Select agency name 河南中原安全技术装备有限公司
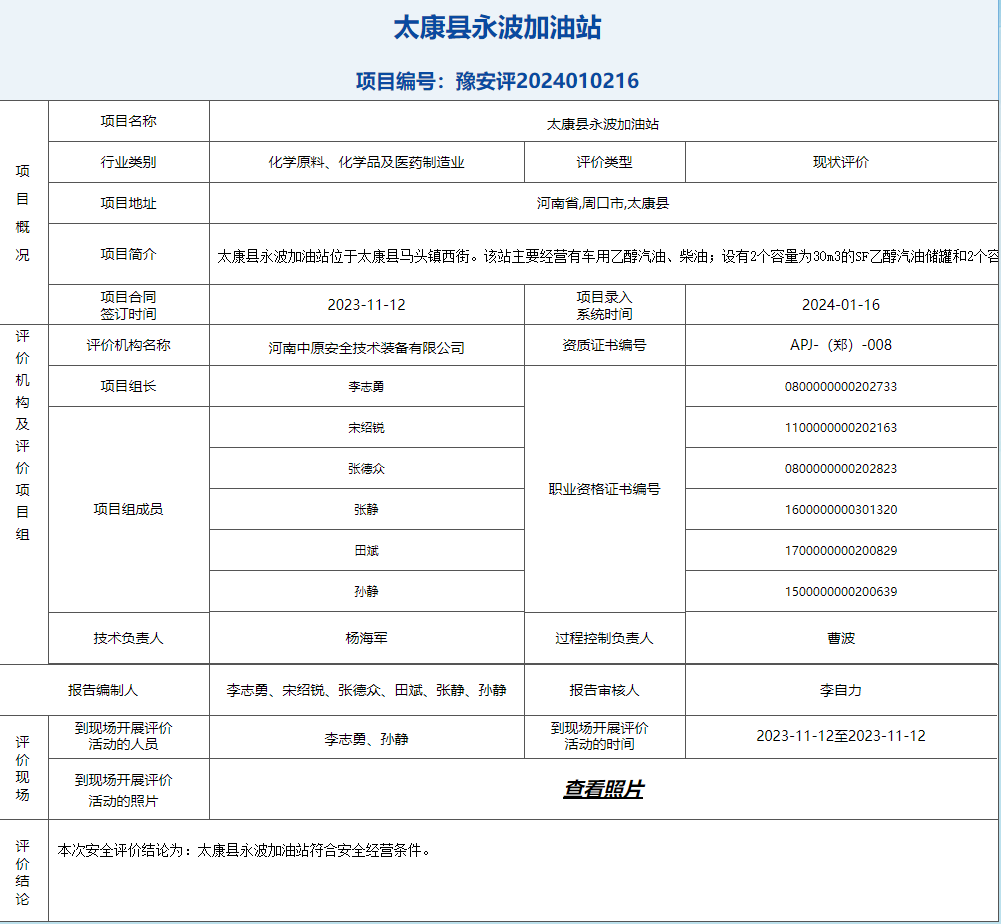The height and width of the screenshot is (924, 1001). pos(366,348)
